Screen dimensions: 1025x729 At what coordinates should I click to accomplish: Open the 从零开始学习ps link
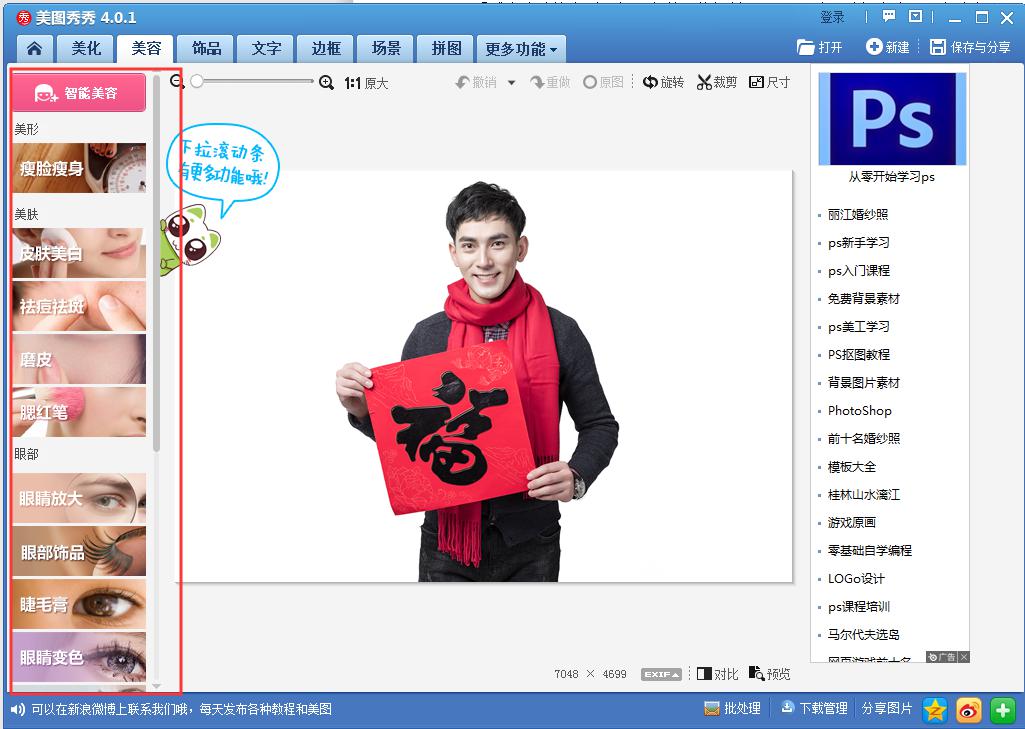click(x=892, y=177)
